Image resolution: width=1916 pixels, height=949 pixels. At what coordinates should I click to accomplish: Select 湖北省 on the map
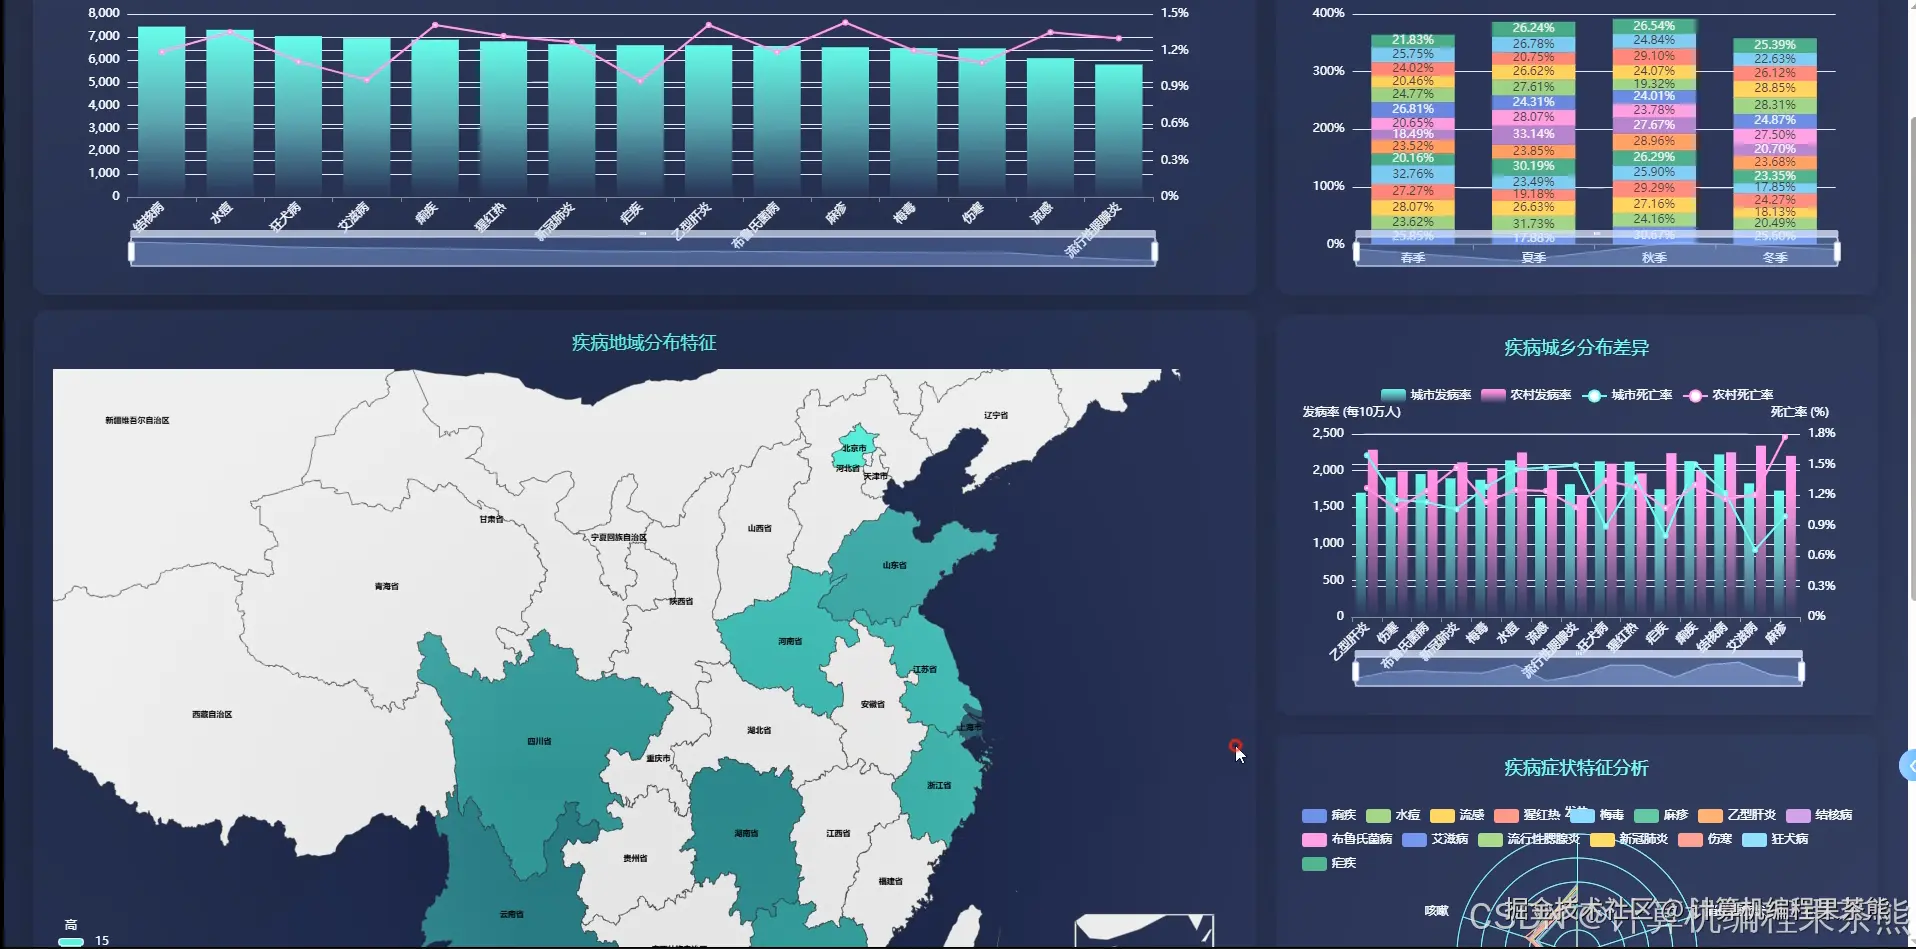[x=760, y=730]
